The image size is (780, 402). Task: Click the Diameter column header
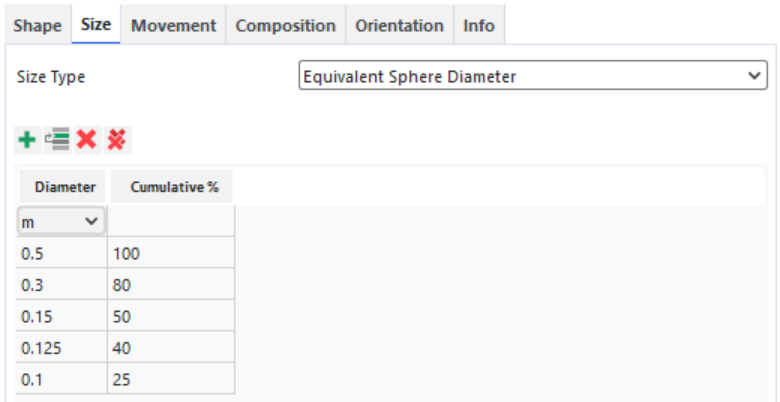(x=64, y=187)
